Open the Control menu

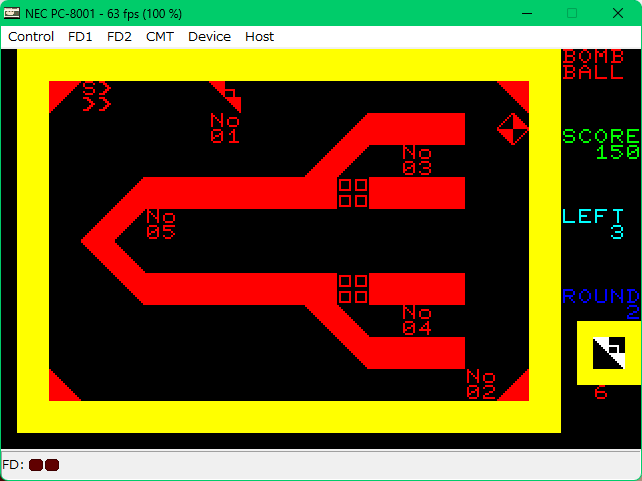[31, 36]
